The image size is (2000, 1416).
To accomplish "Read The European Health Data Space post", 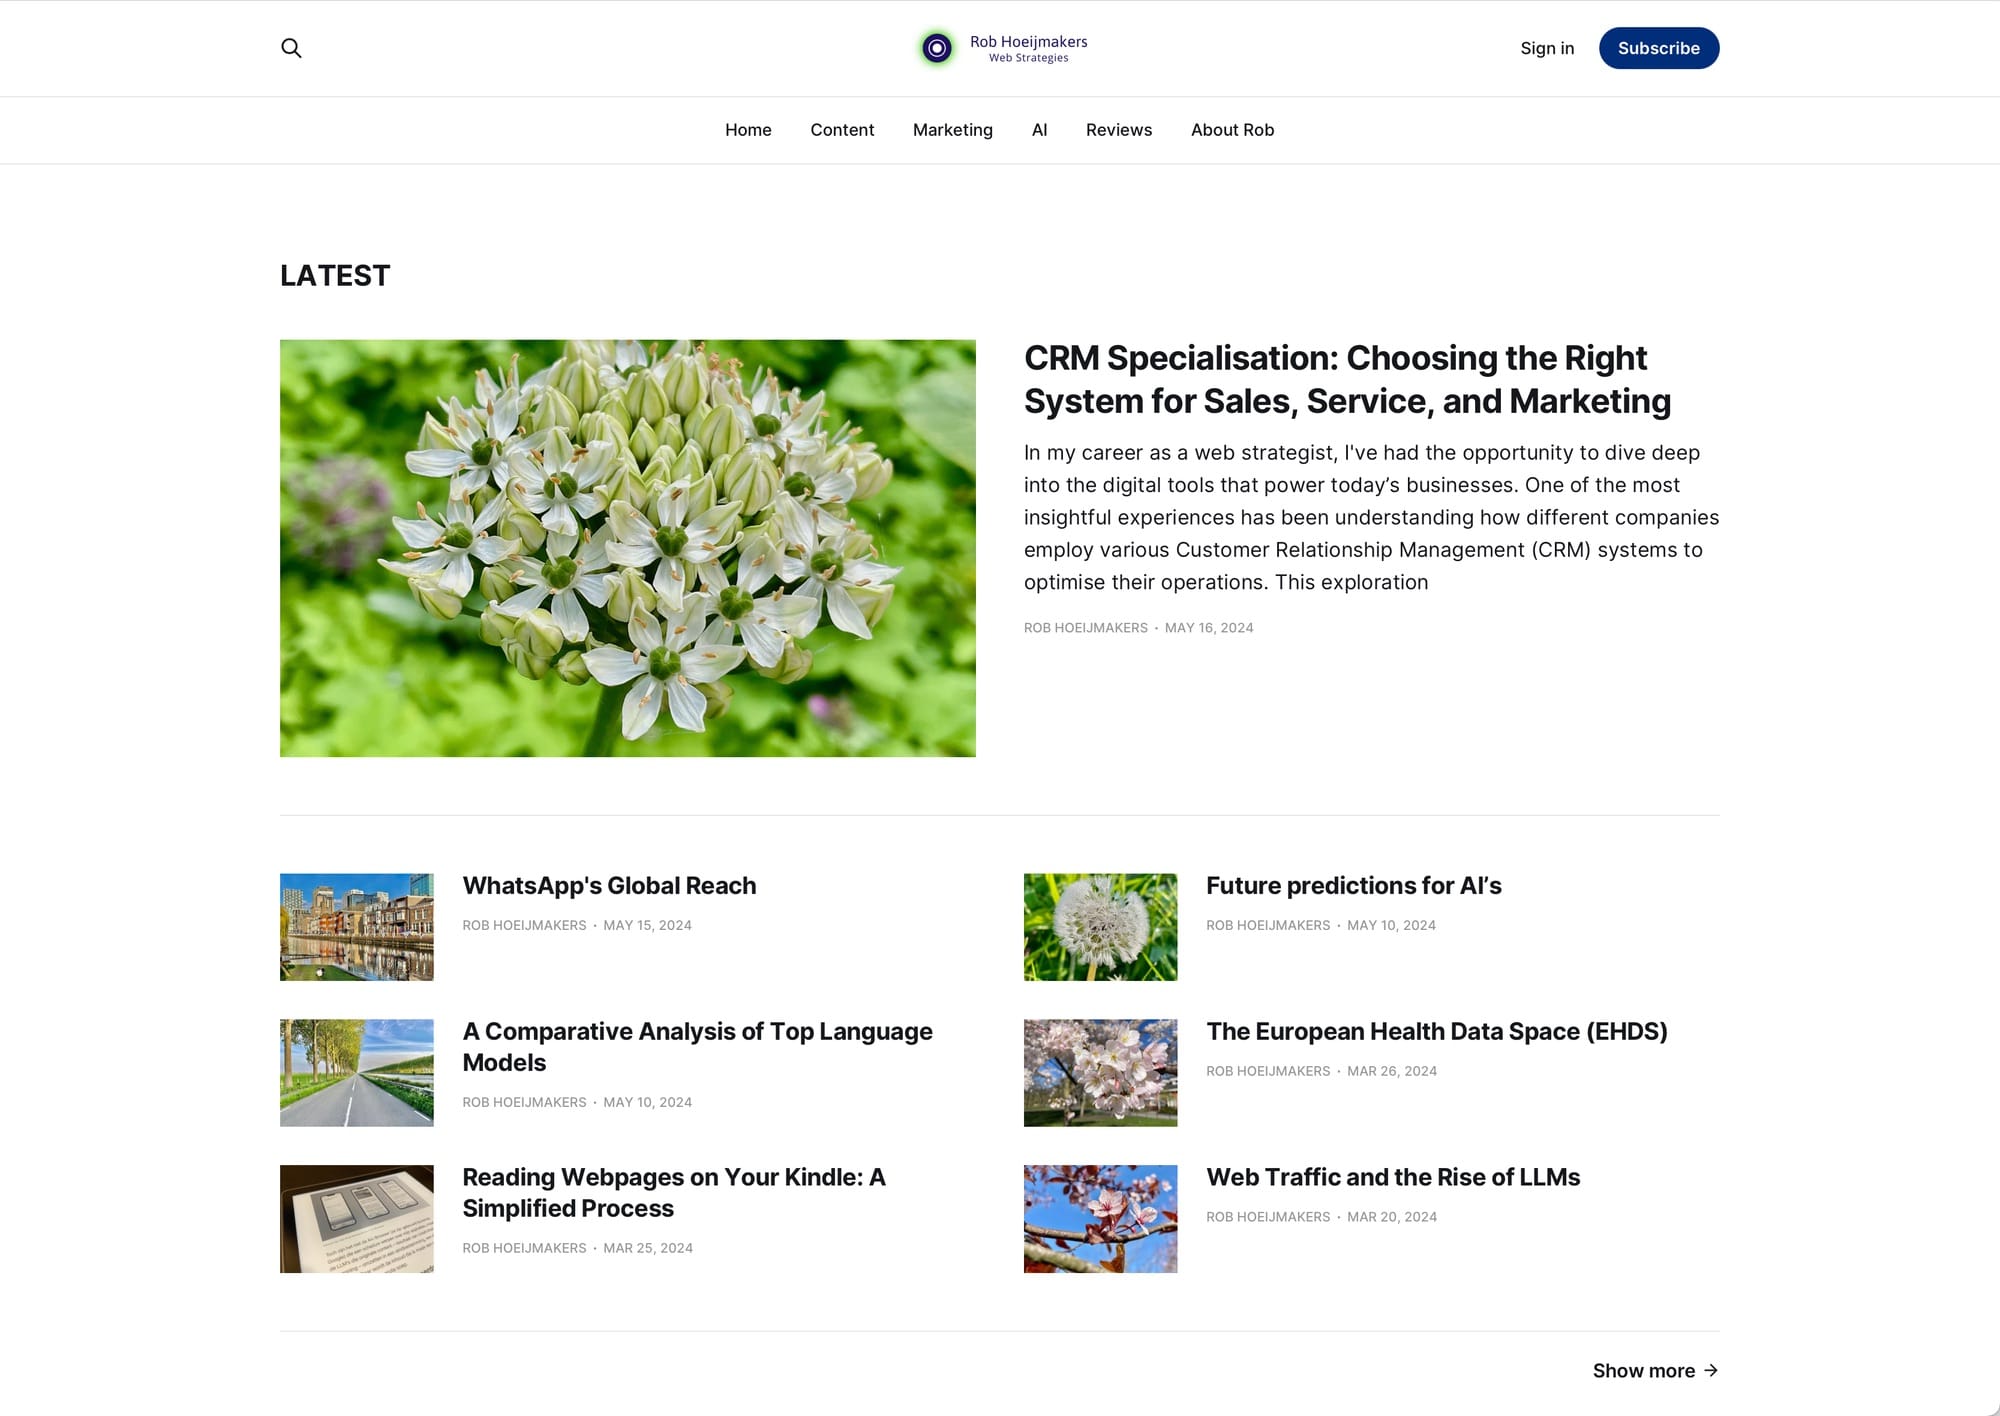I will (1436, 1032).
